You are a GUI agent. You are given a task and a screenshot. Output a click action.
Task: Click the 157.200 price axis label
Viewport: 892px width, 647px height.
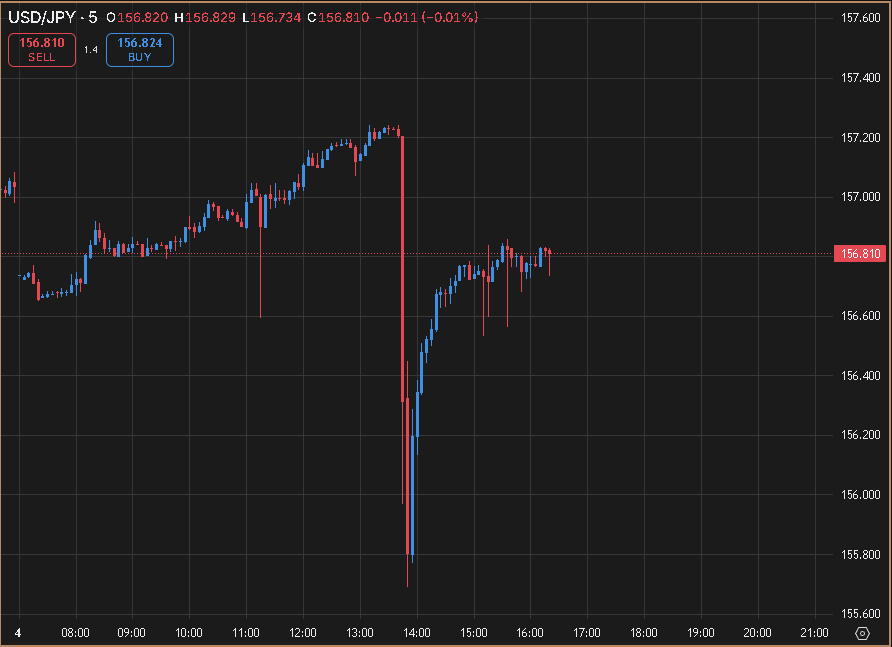tap(861, 138)
